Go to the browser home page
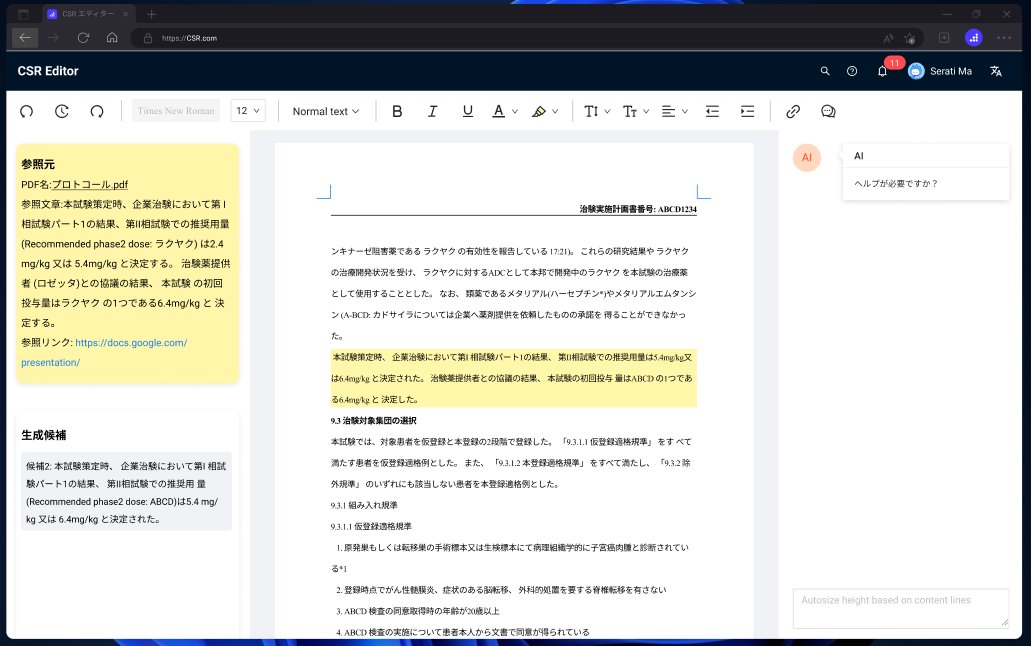The height and width of the screenshot is (646, 1031). point(112,37)
